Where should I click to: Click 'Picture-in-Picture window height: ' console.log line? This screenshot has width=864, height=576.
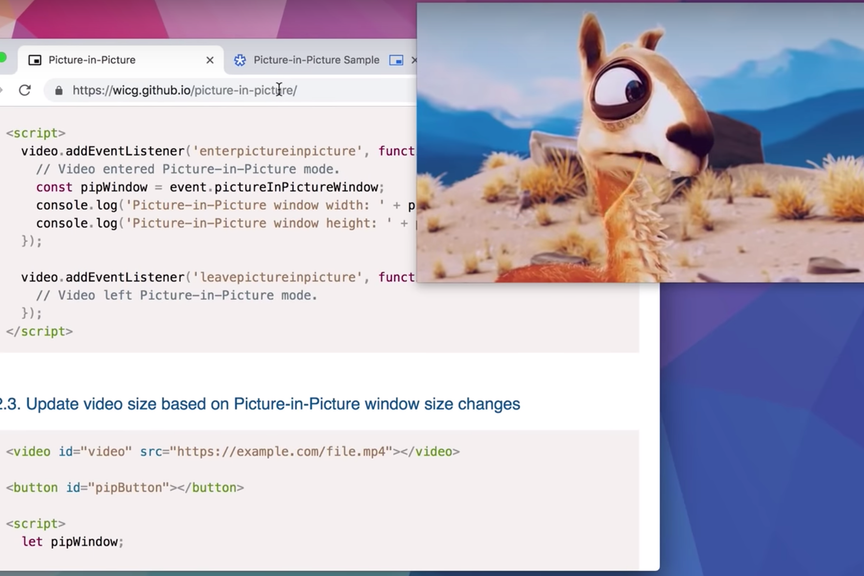[x=225, y=223]
